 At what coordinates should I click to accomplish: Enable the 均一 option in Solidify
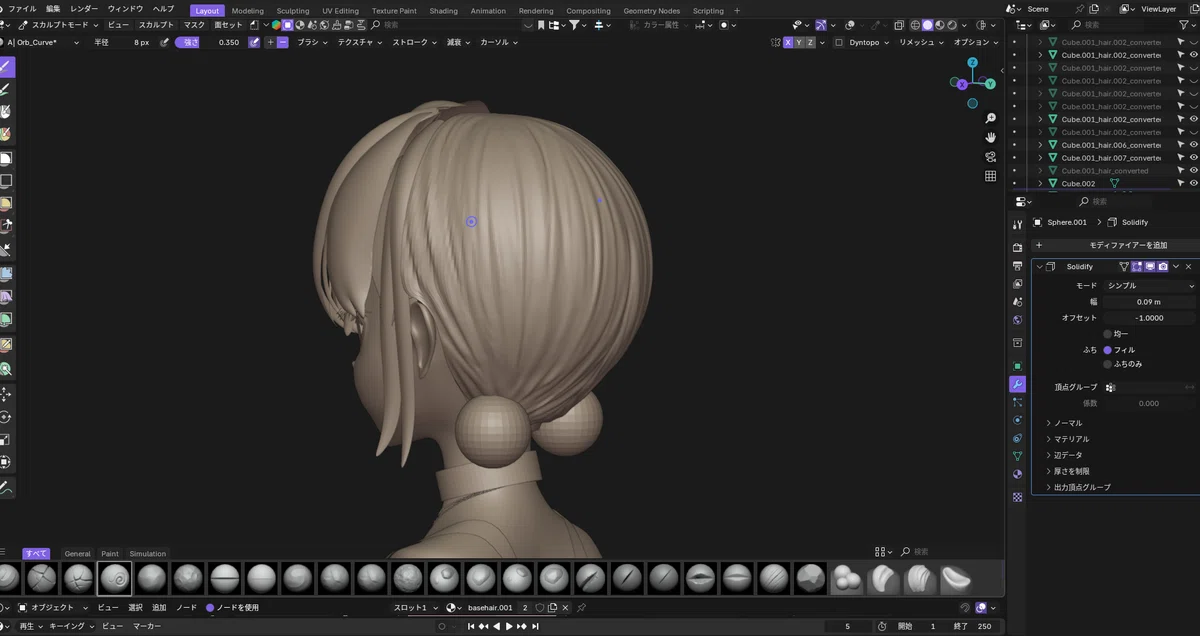point(1107,334)
